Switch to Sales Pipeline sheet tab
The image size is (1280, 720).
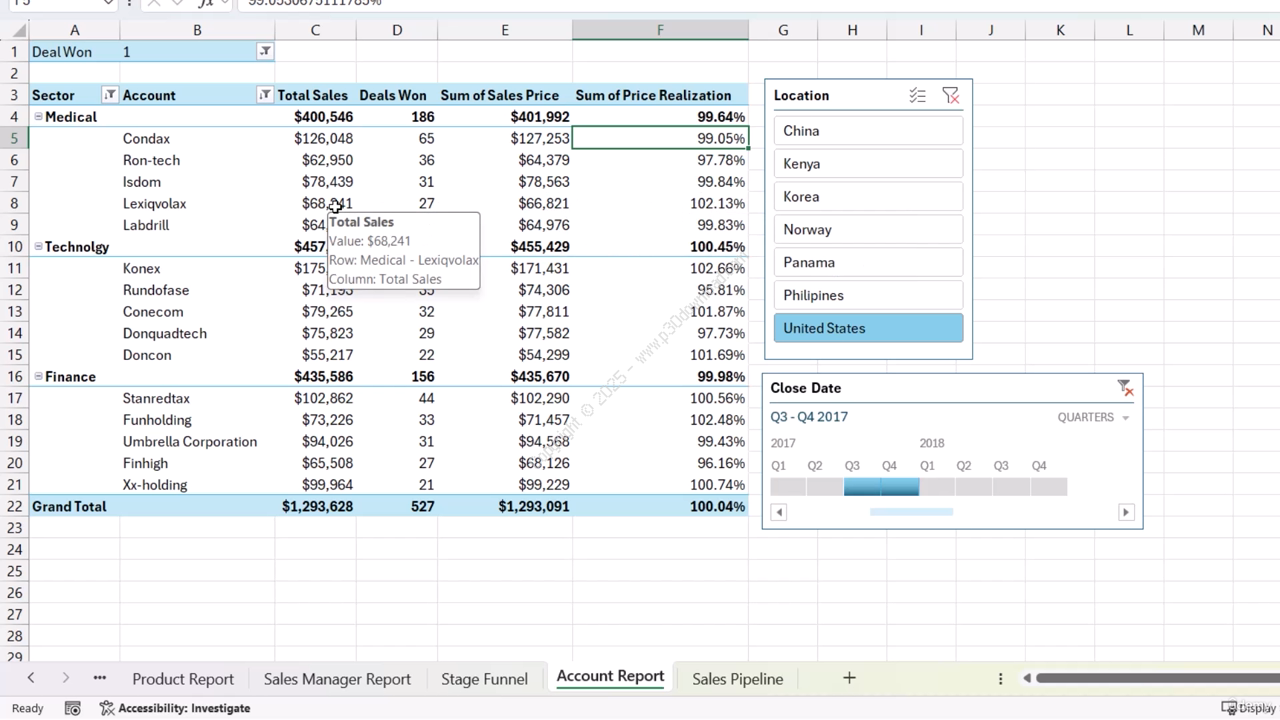point(738,679)
